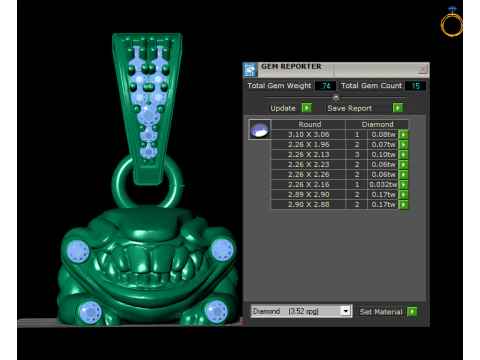Click green arrow on 2.26 X 2.16 row
The height and width of the screenshot is (360, 480).
(x=403, y=184)
